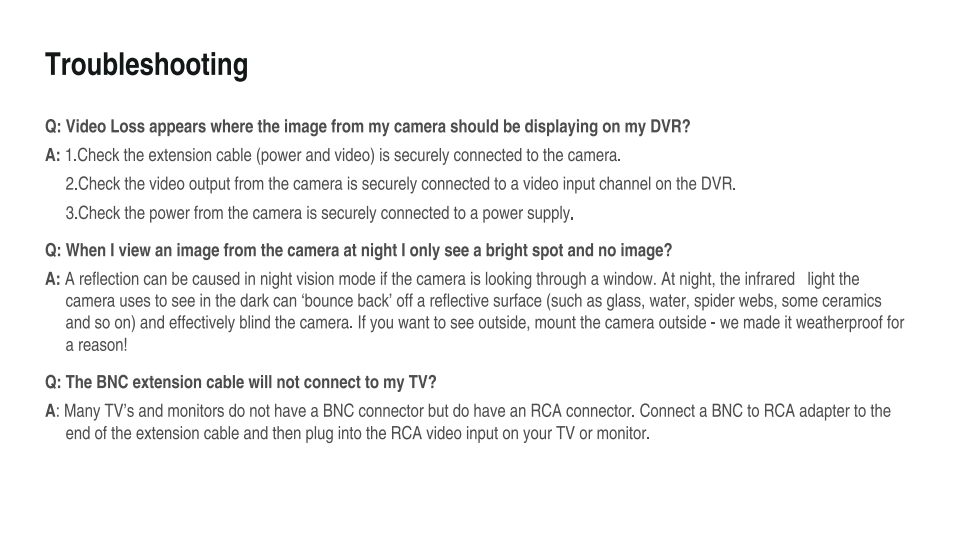The width and height of the screenshot is (957, 534).
Task: Click the line starting 'A reflection can be caused'
Action: (x=462, y=279)
